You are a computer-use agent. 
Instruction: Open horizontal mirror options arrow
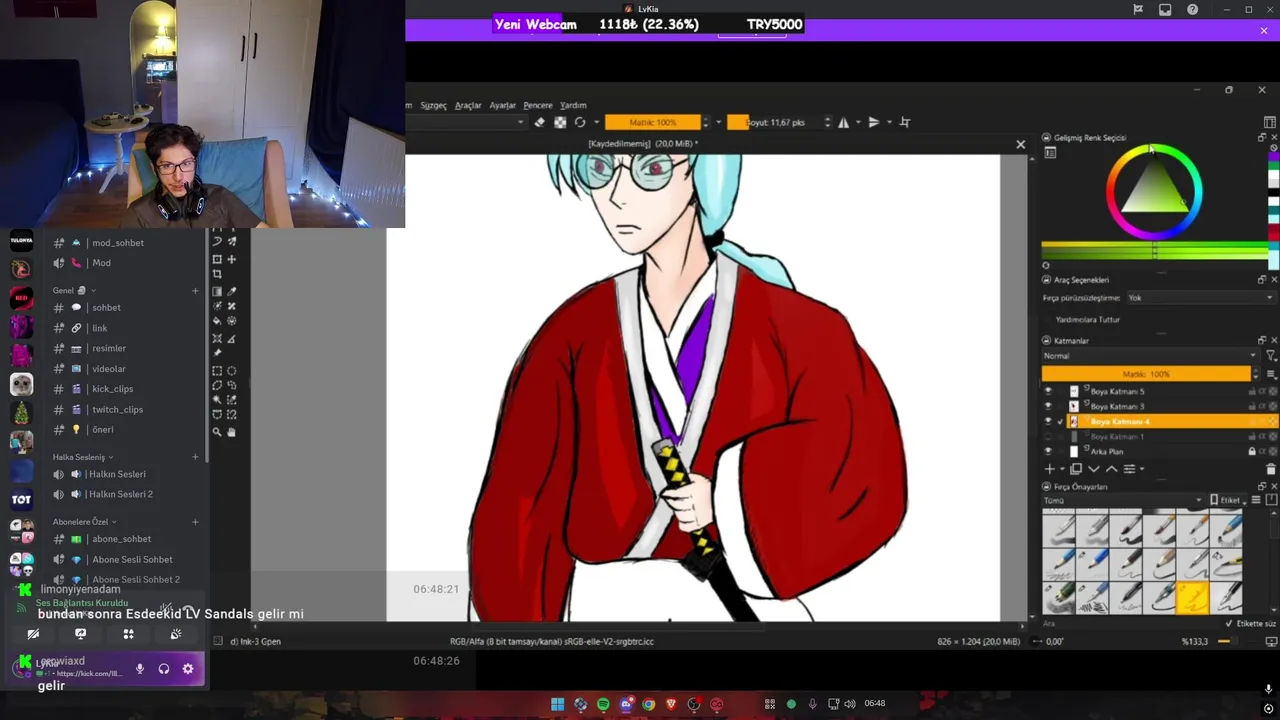click(858, 122)
